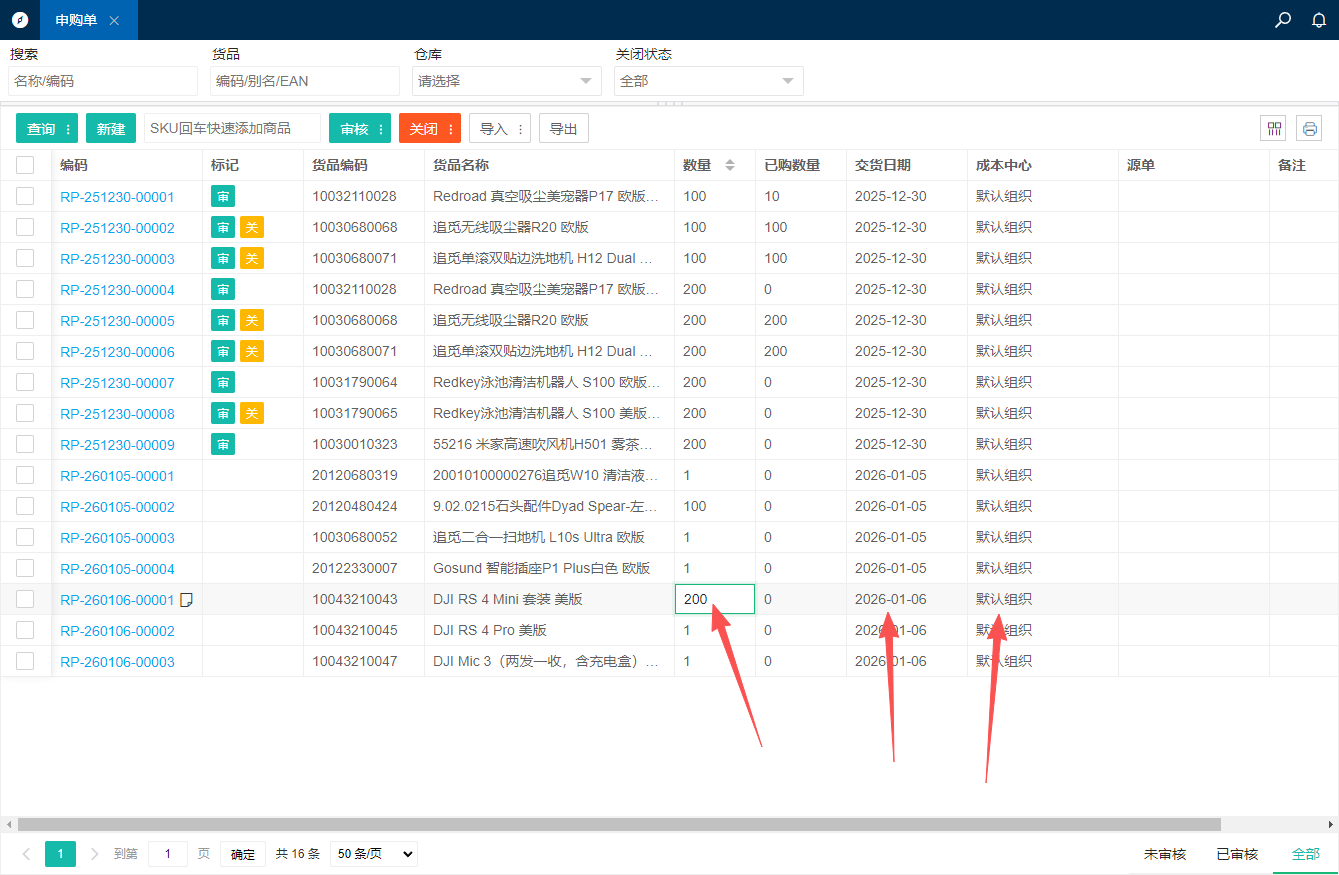Select checkbox for RP-260106-00003
The width and height of the screenshot is (1339, 875).
25,661
